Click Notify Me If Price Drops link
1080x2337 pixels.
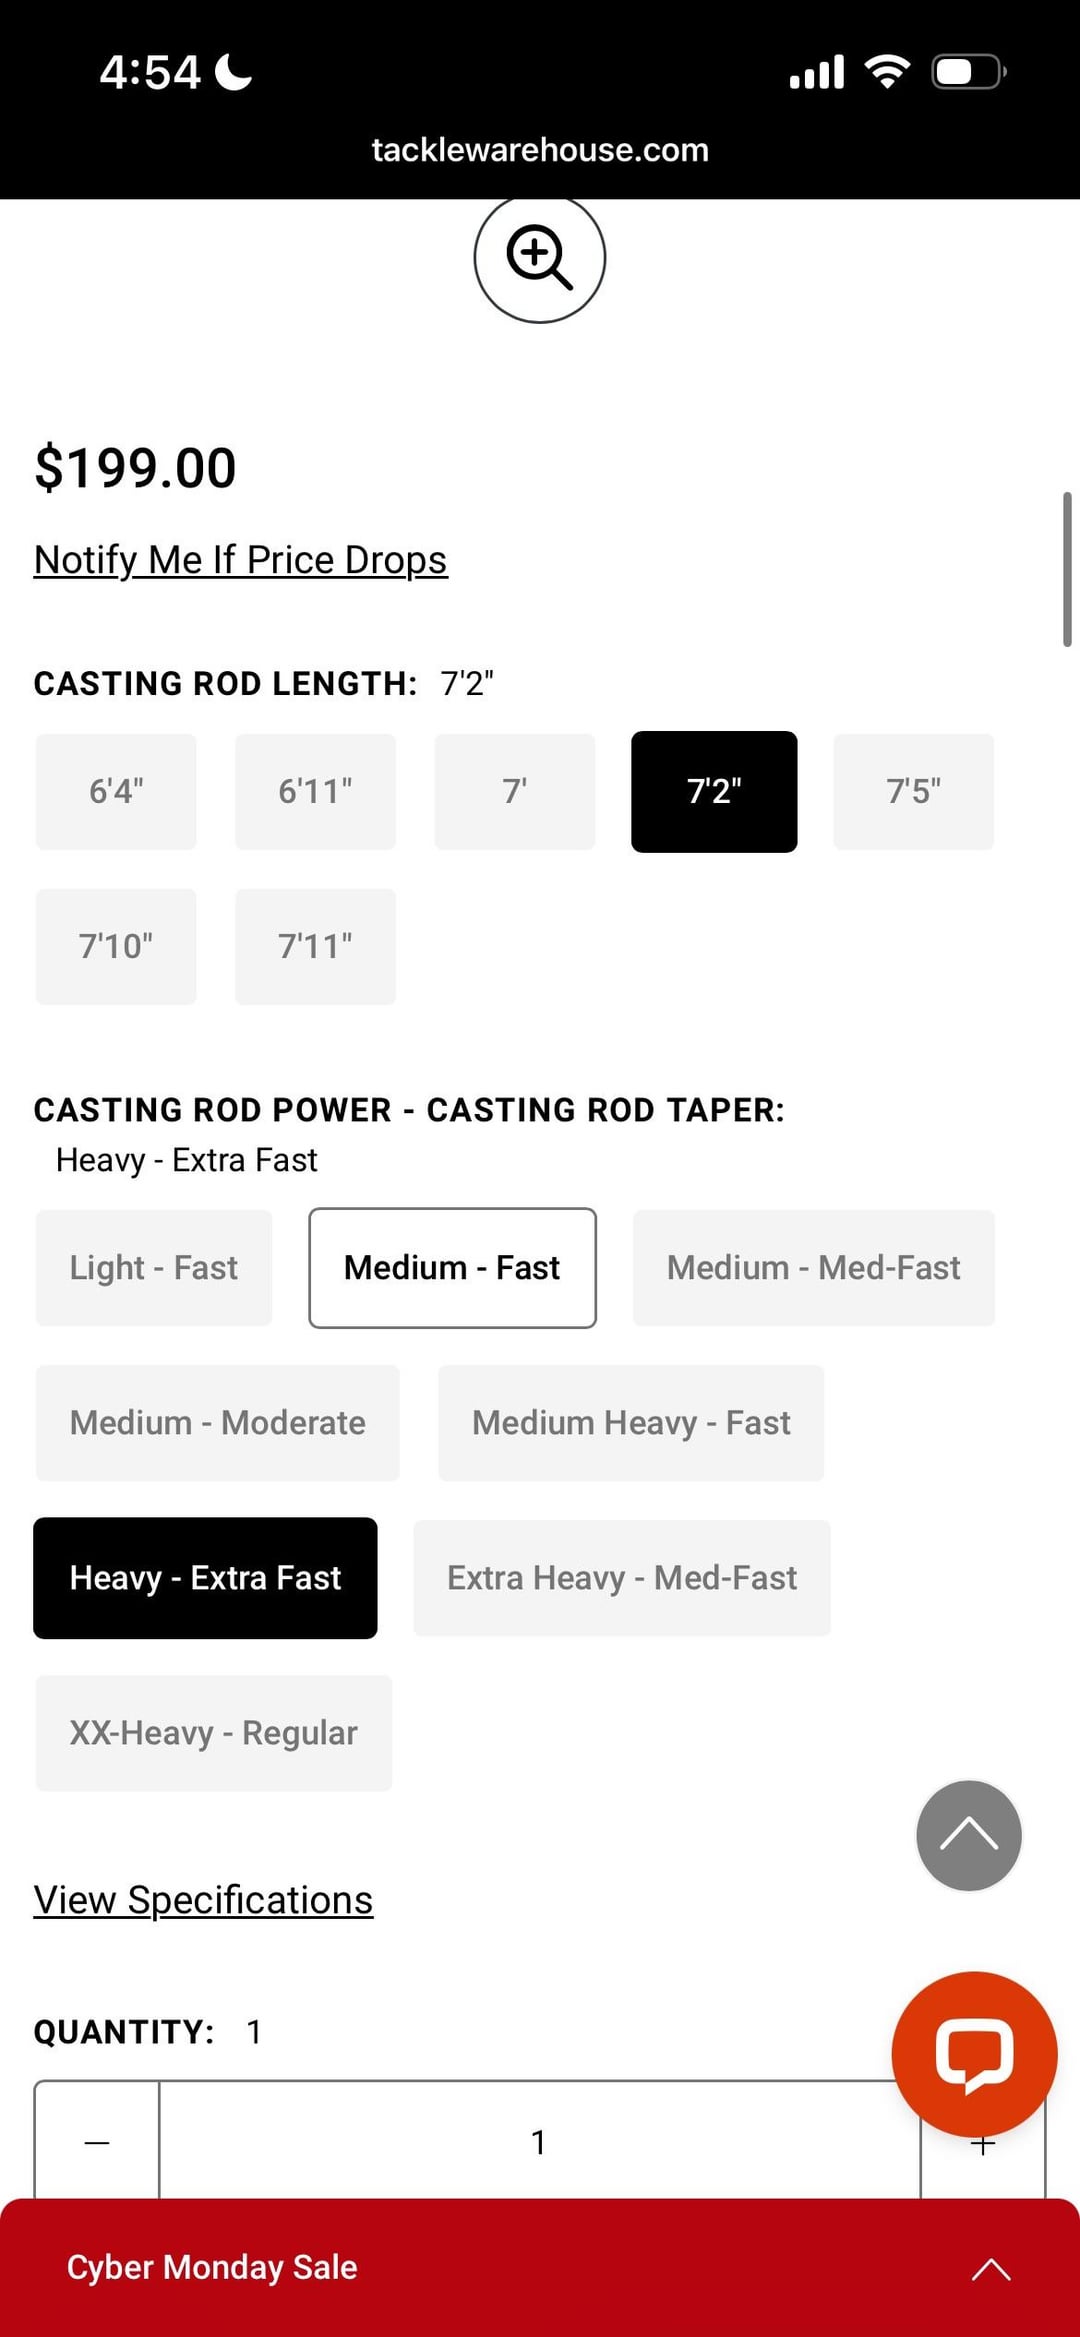[240, 560]
